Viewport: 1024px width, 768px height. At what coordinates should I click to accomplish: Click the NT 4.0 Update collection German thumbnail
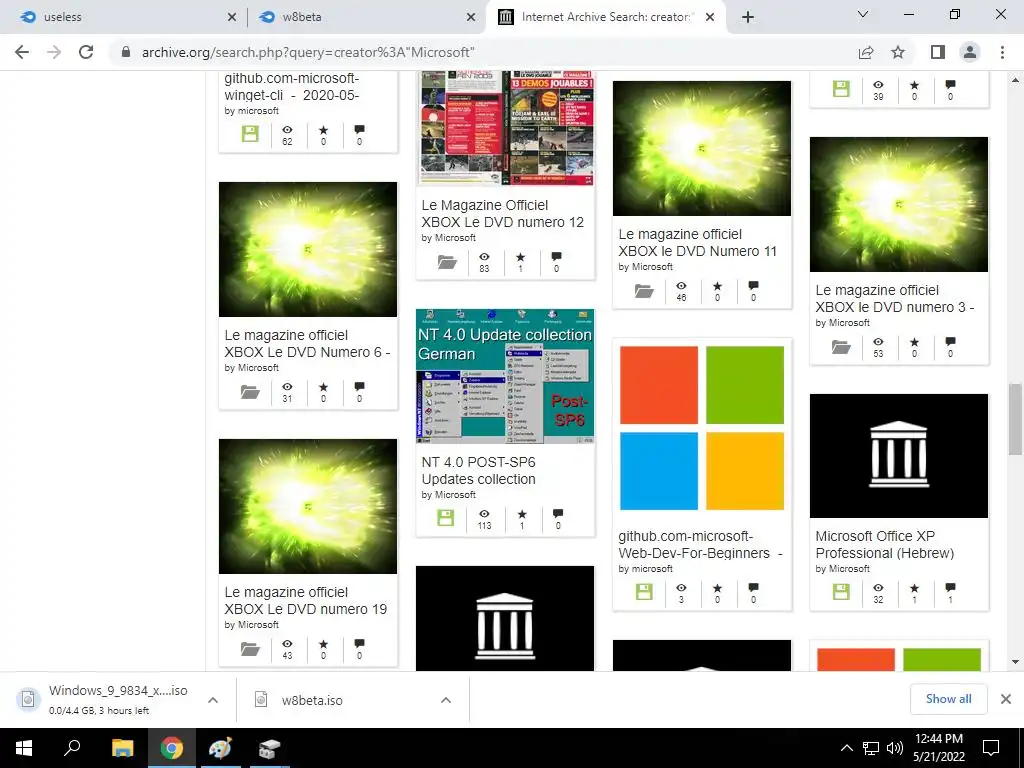tap(505, 376)
